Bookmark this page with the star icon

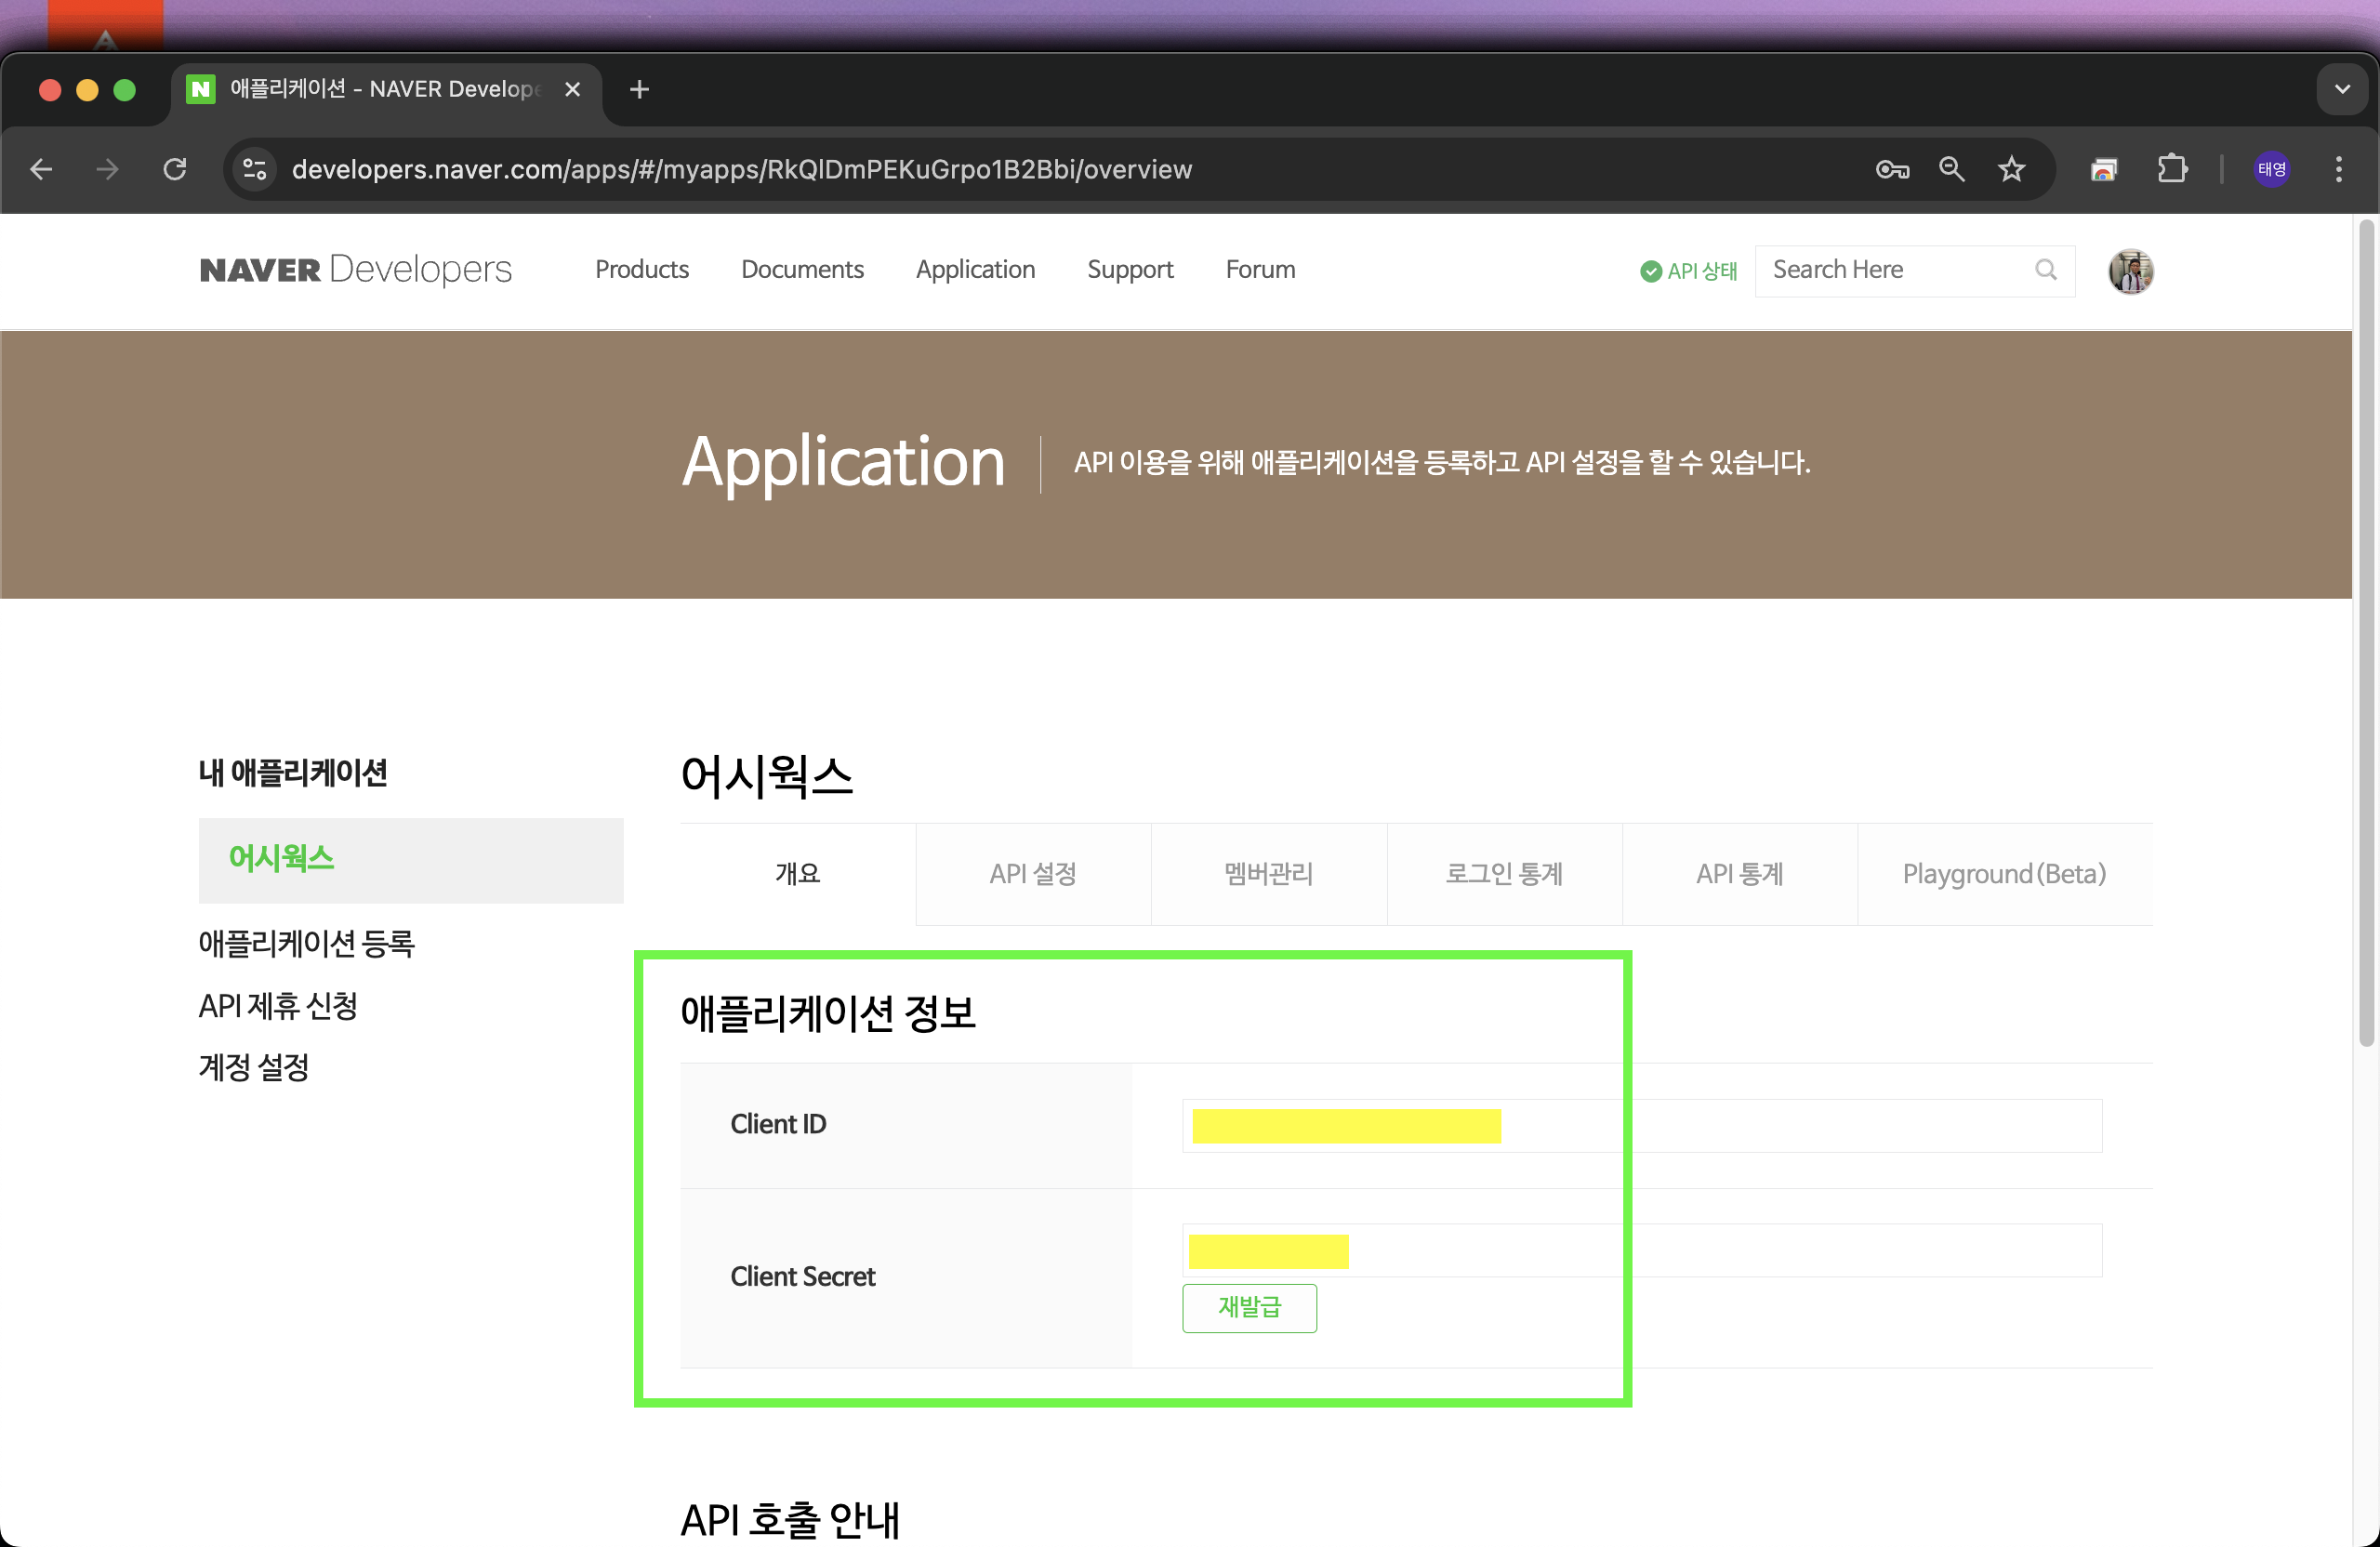(2012, 169)
